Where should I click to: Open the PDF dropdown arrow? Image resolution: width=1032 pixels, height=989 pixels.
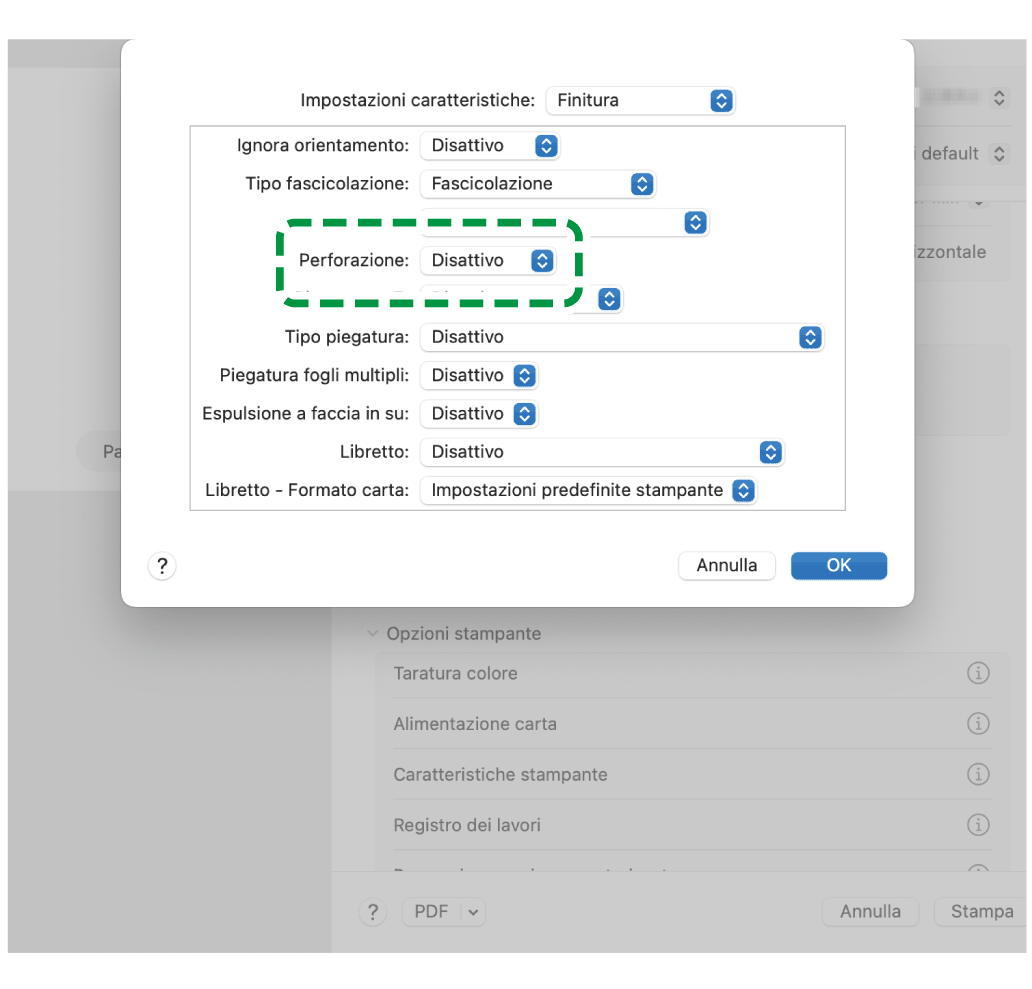pos(473,913)
